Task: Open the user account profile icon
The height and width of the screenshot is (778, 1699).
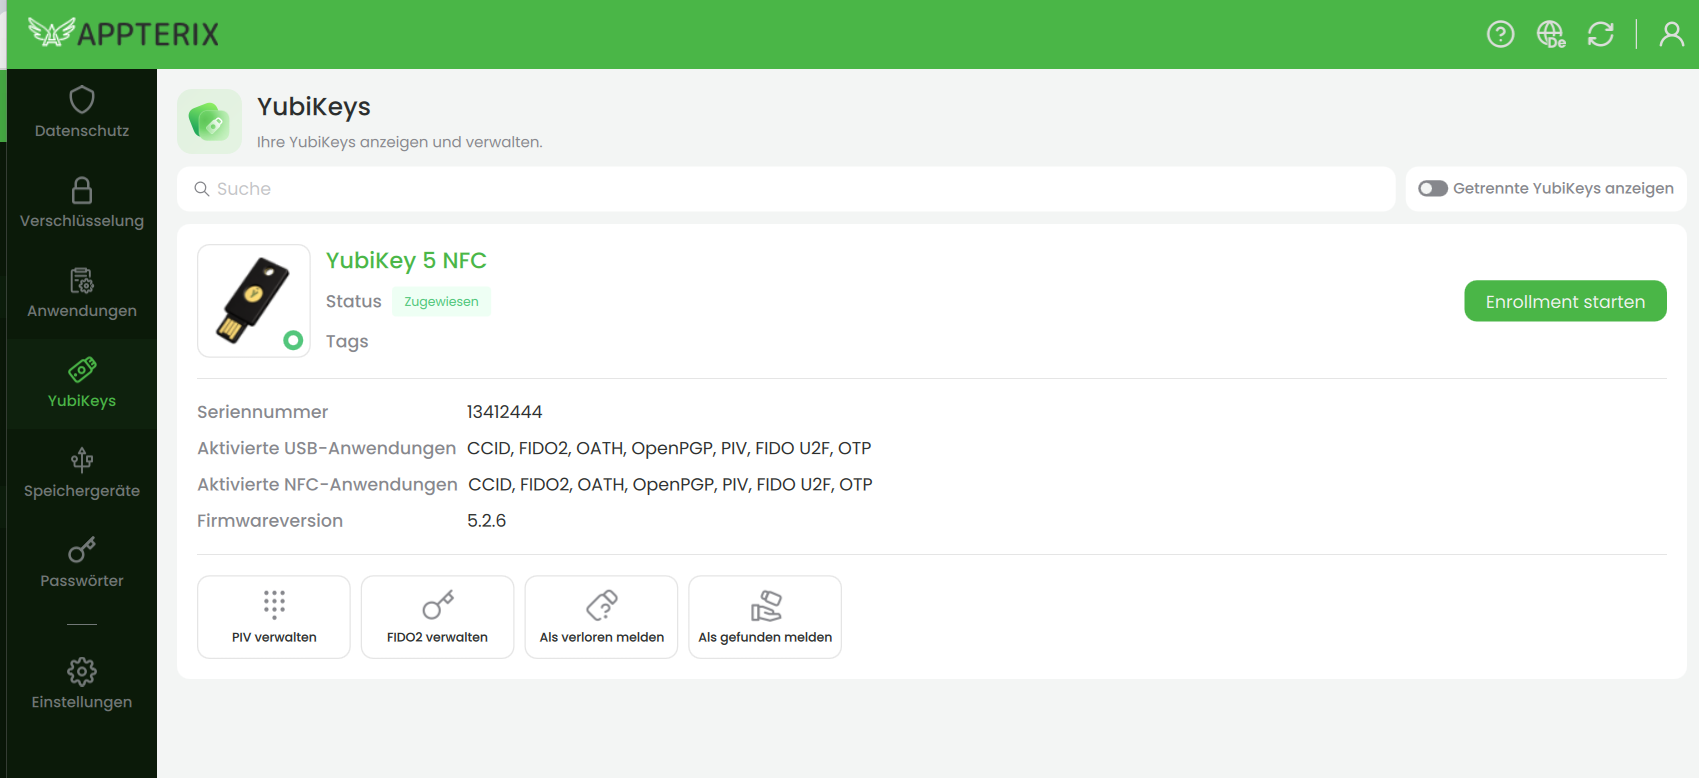Action: [1671, 35]
